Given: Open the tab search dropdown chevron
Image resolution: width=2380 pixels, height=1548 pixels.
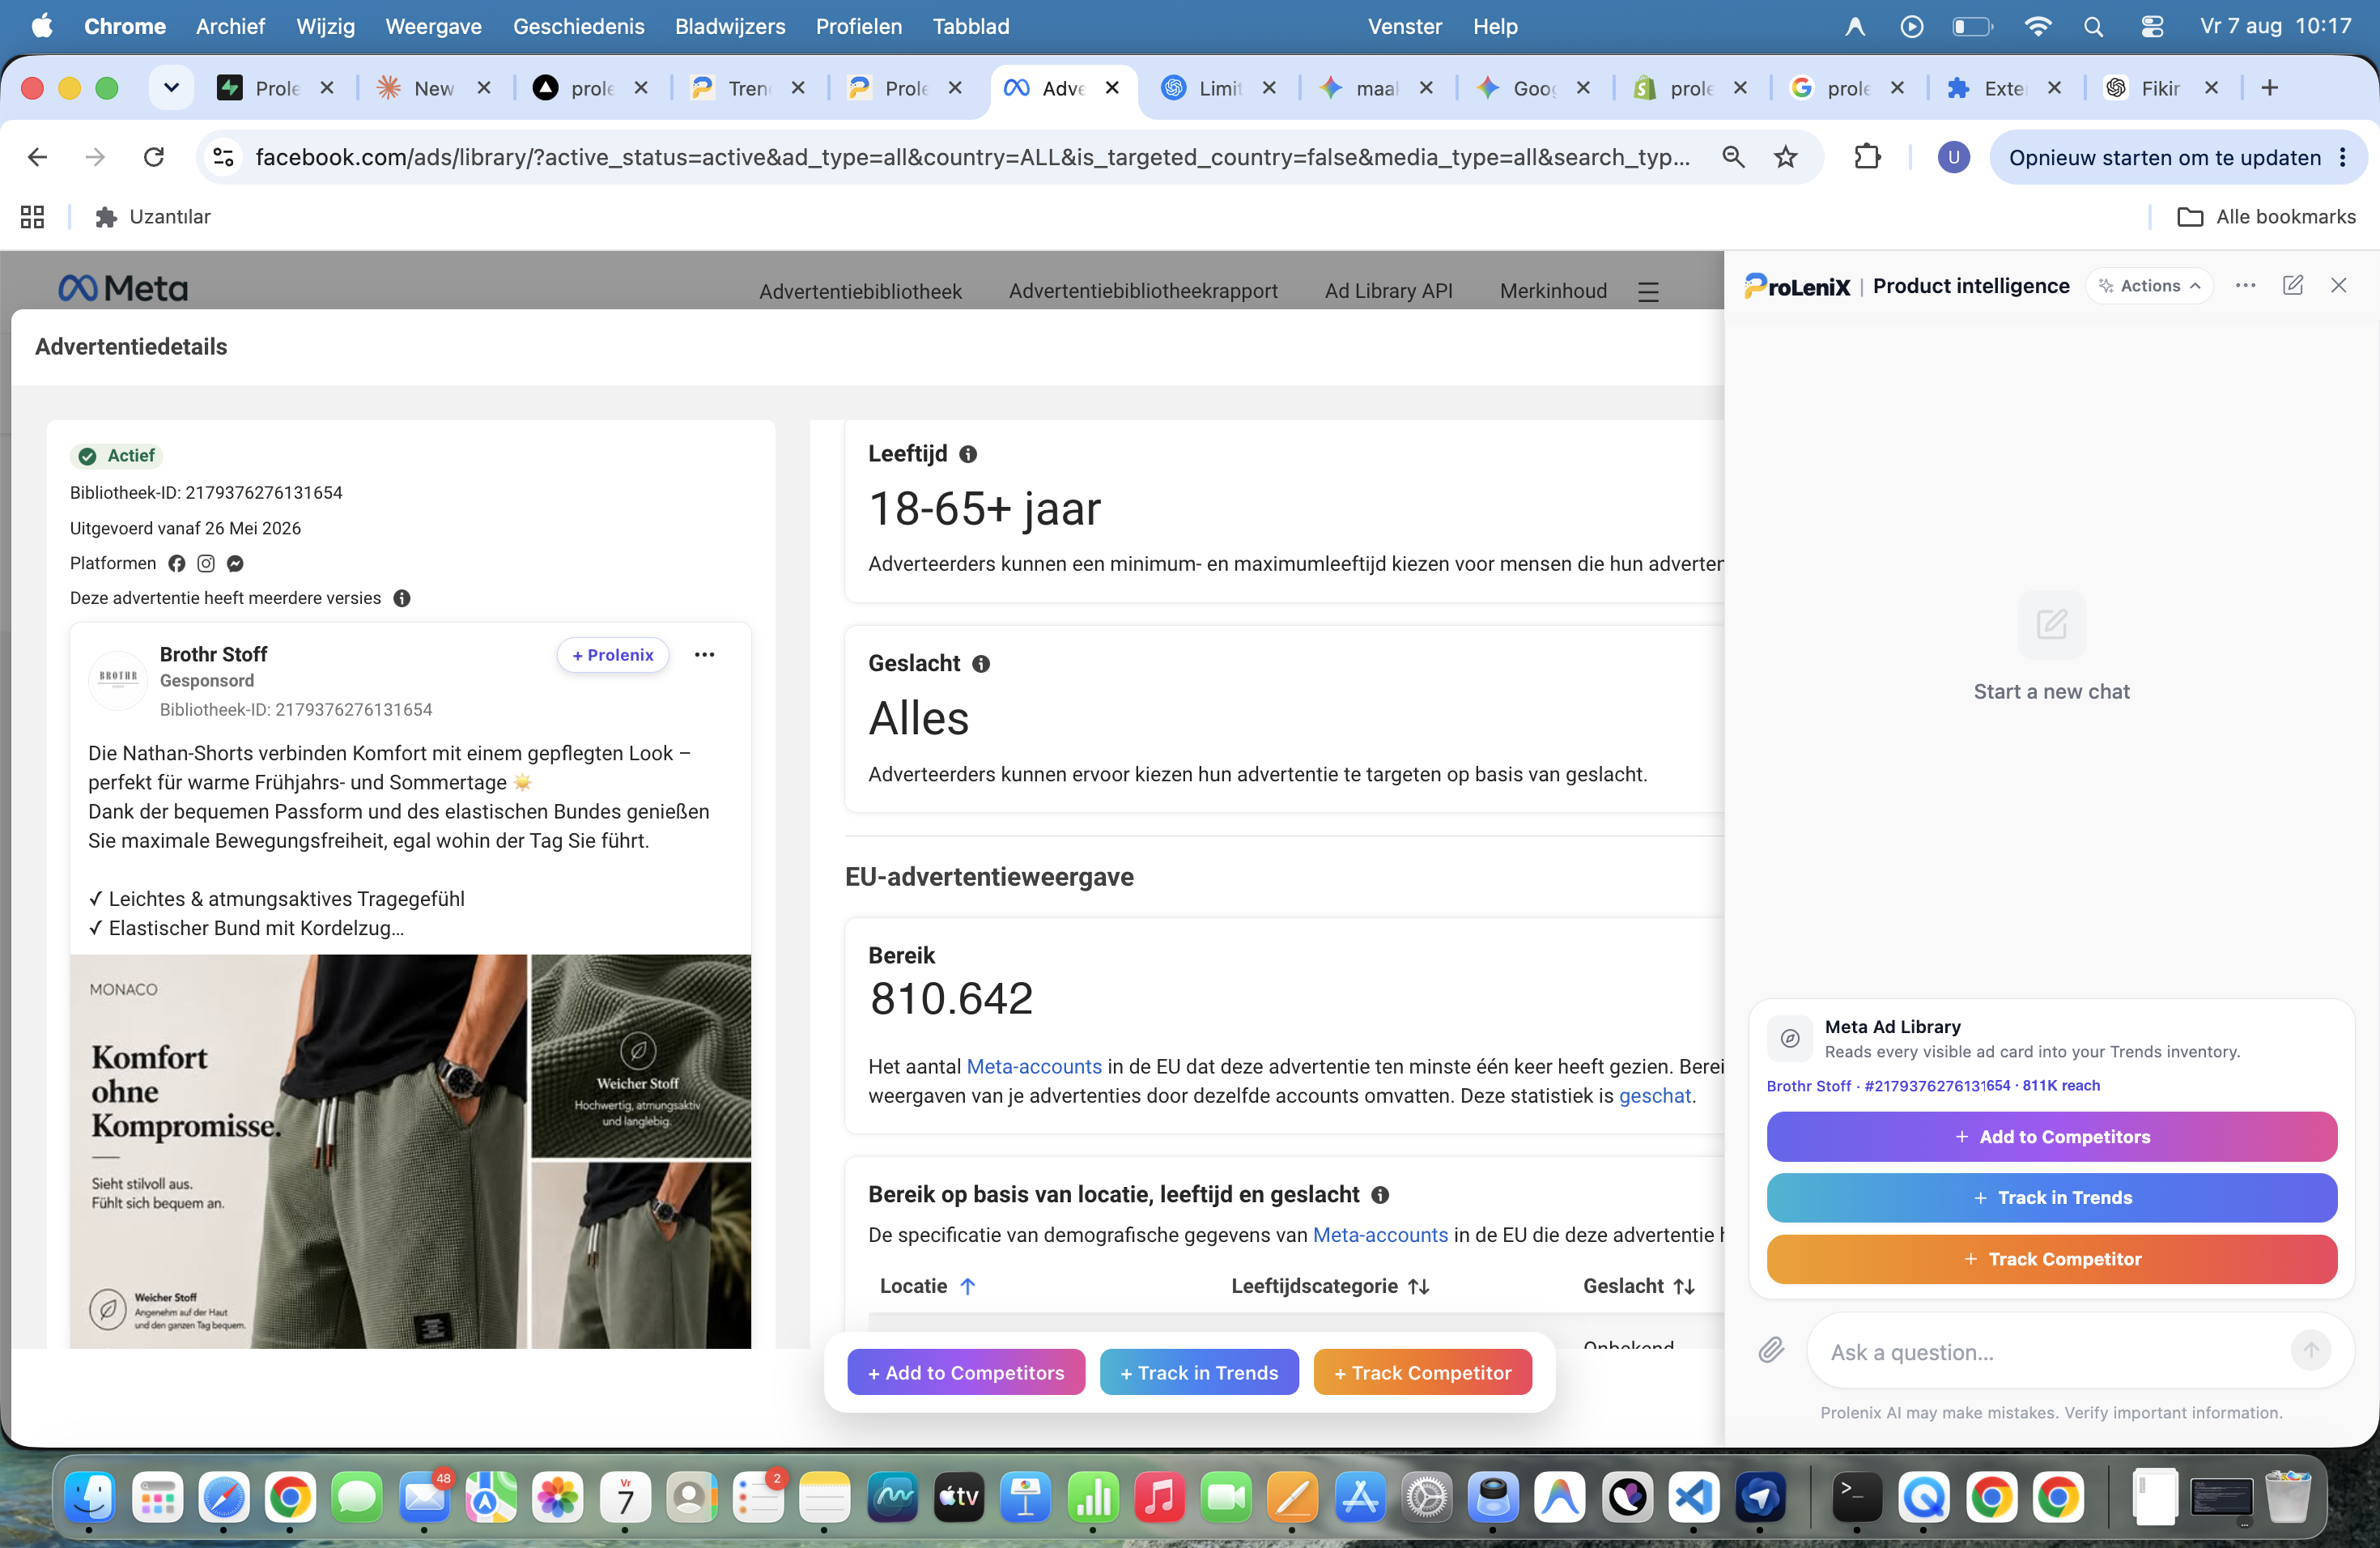Looking at the screenshot, I should [x=171, y=88].
